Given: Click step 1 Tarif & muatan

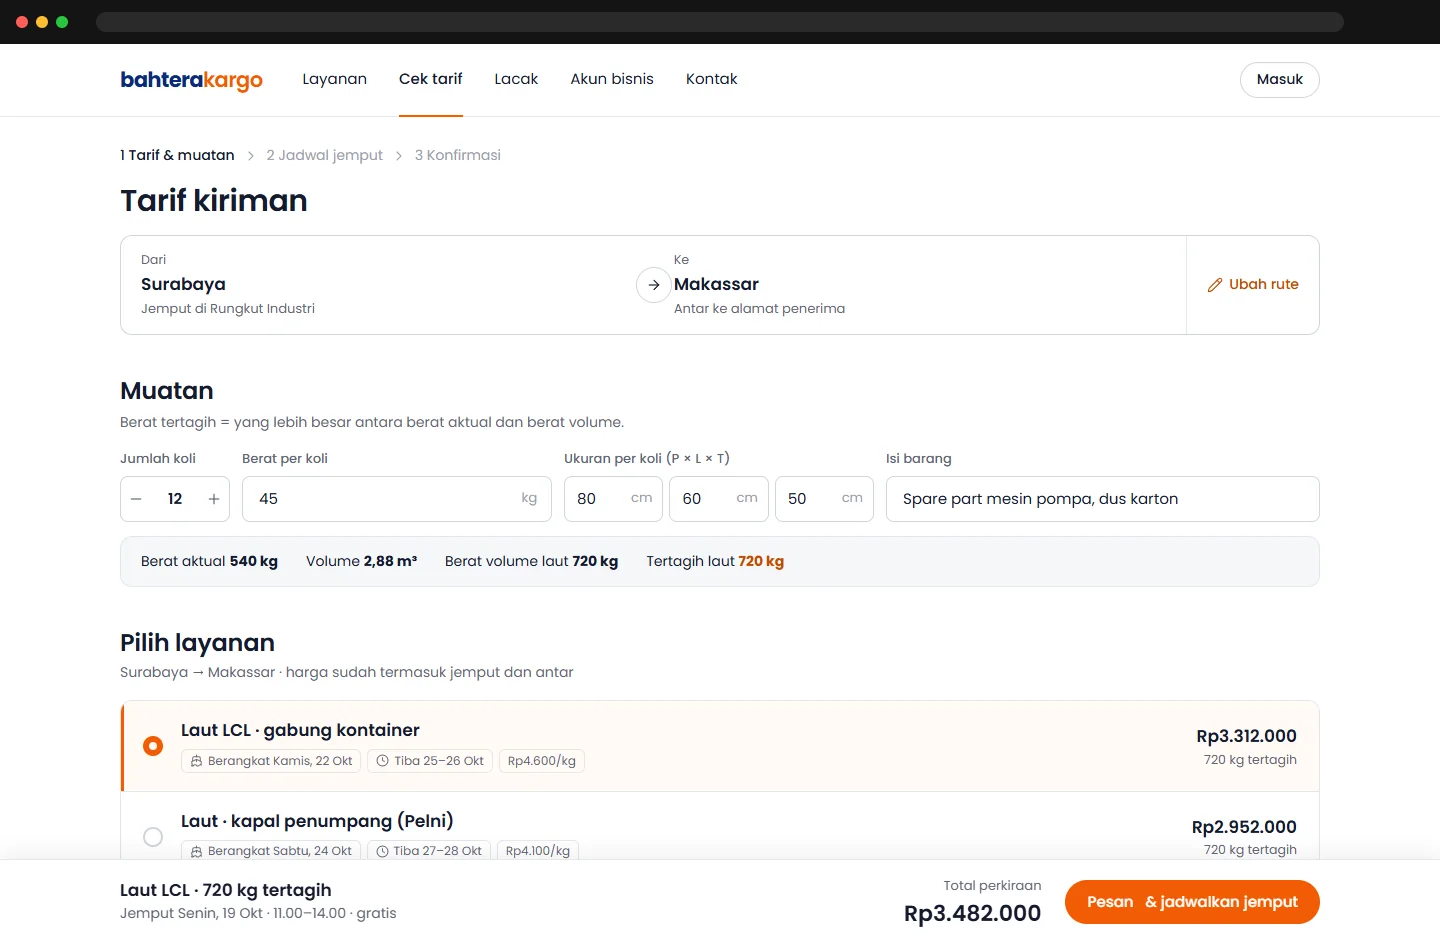Looking at the screenshot, I should 177,155.
